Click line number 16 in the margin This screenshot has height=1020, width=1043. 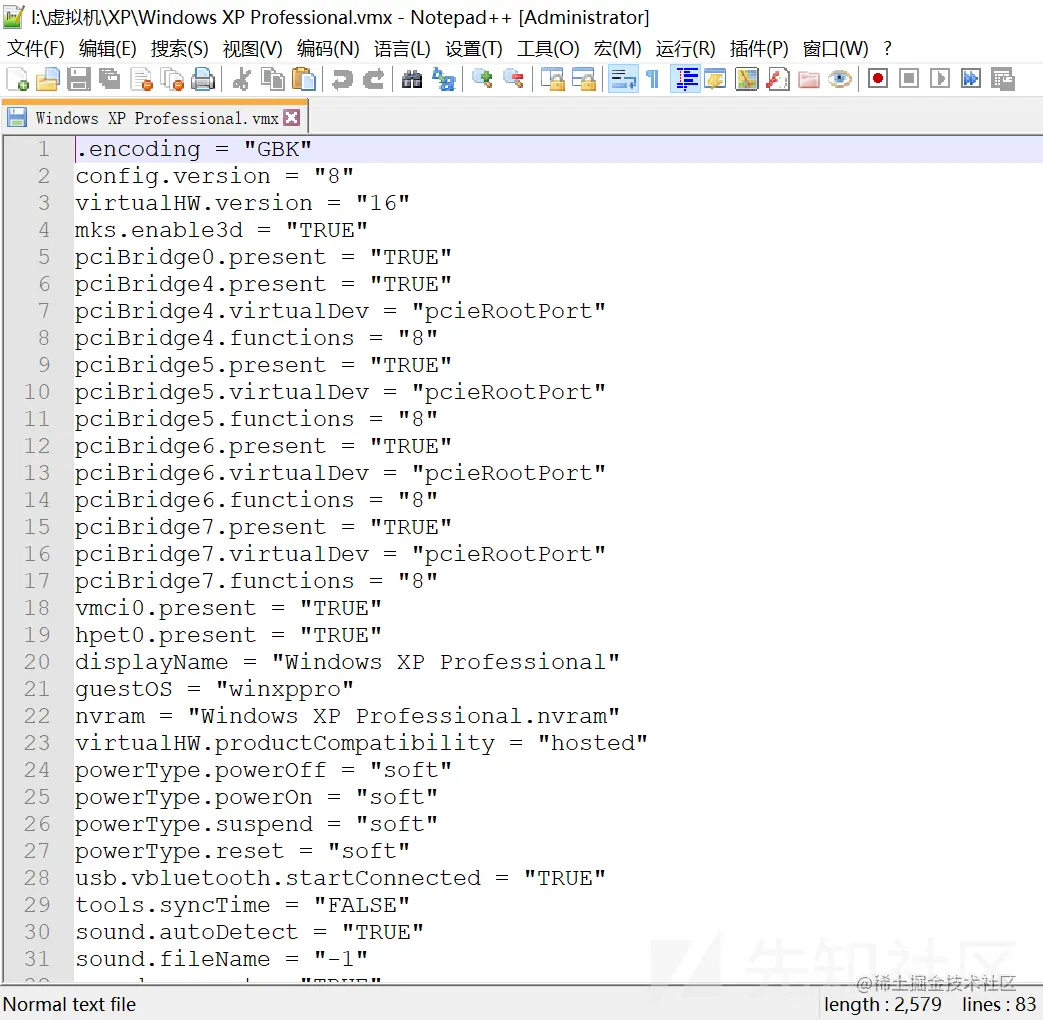coord(37,554)
